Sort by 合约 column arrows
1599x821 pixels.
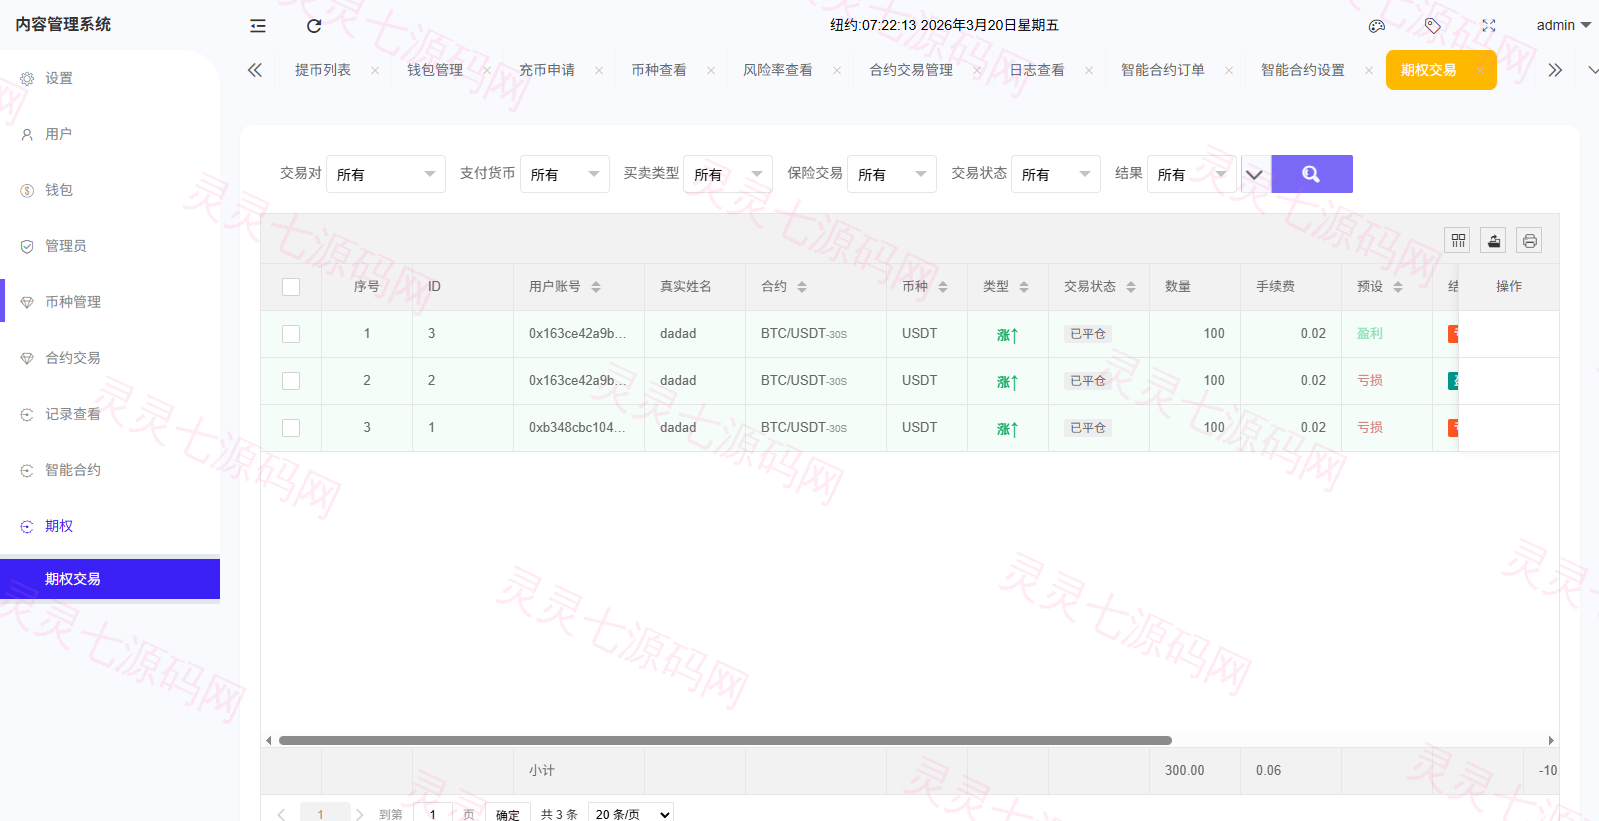[x=802, y=287]
